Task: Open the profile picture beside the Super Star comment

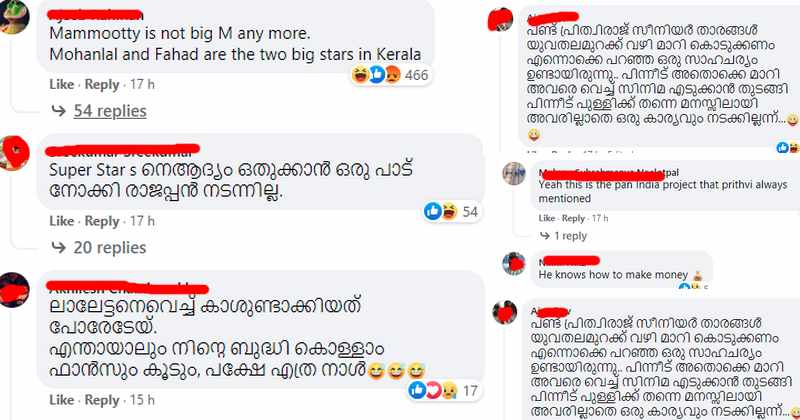Action: (14, 153)
